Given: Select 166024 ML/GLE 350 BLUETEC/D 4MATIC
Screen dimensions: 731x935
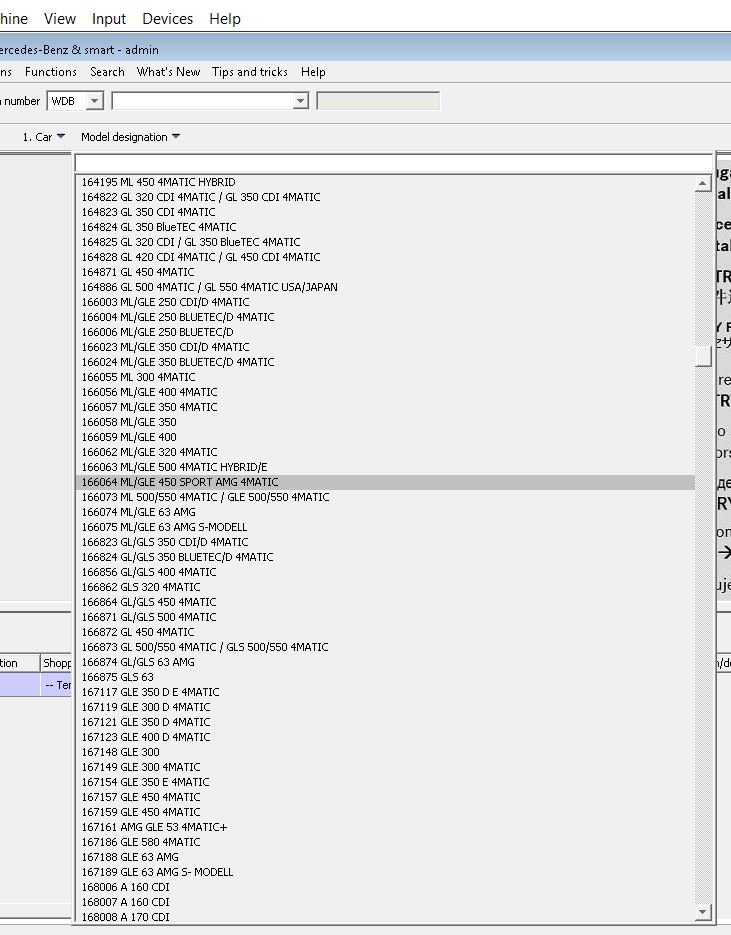Looking at the screenshot, I should 385,362.
